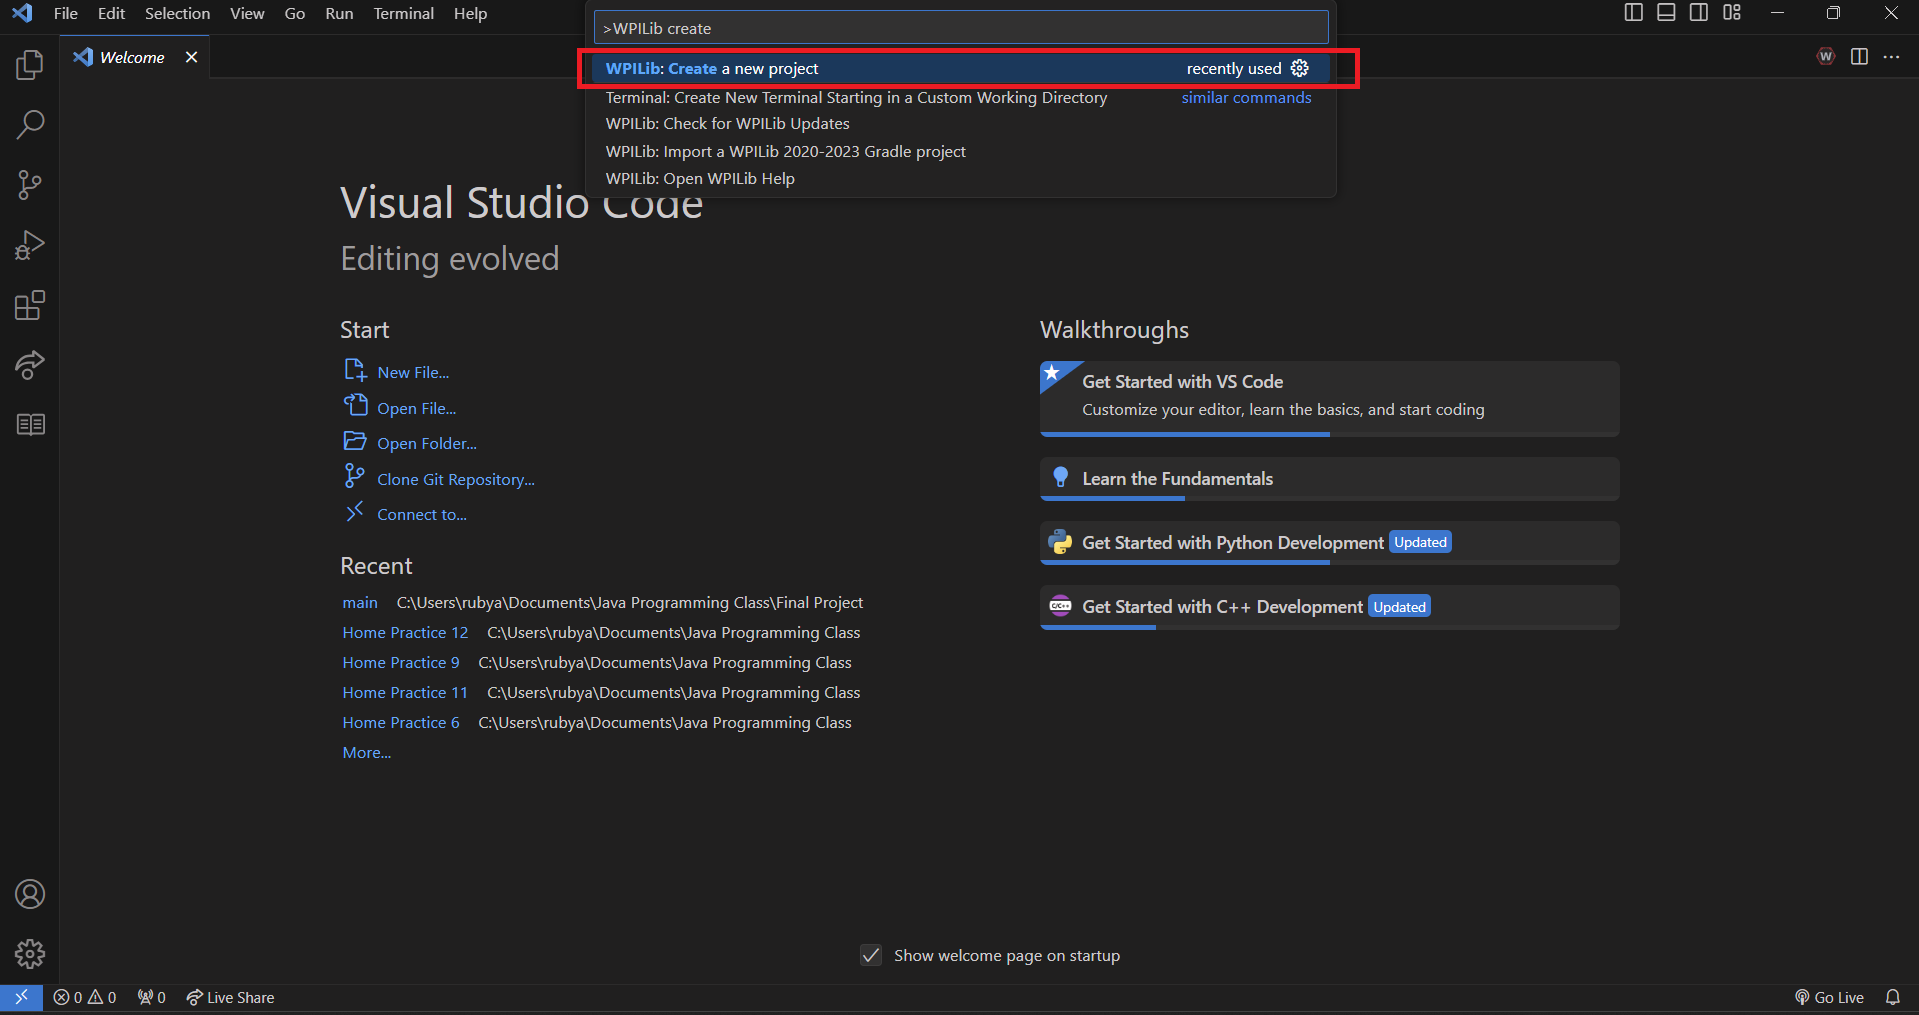Screen dimensions: 1919x1015
Task: Click Go Live in the status bar
Action: (1830, 997)
